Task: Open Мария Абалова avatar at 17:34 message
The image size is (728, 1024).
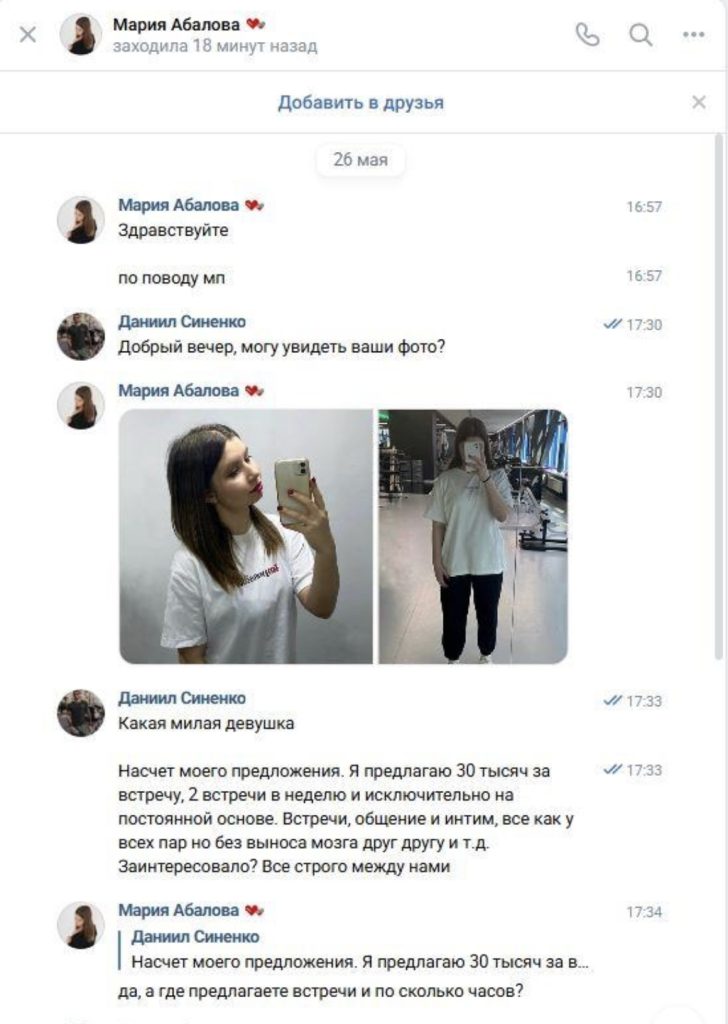Action: (81, 925)
